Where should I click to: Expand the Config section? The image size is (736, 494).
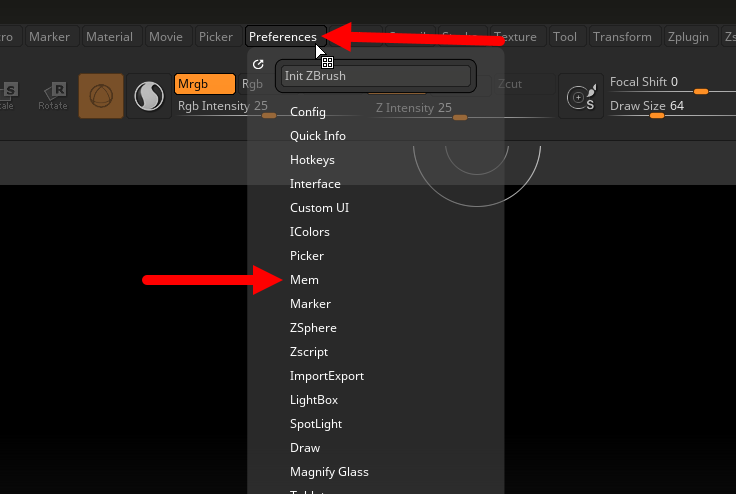click(307, 112)
